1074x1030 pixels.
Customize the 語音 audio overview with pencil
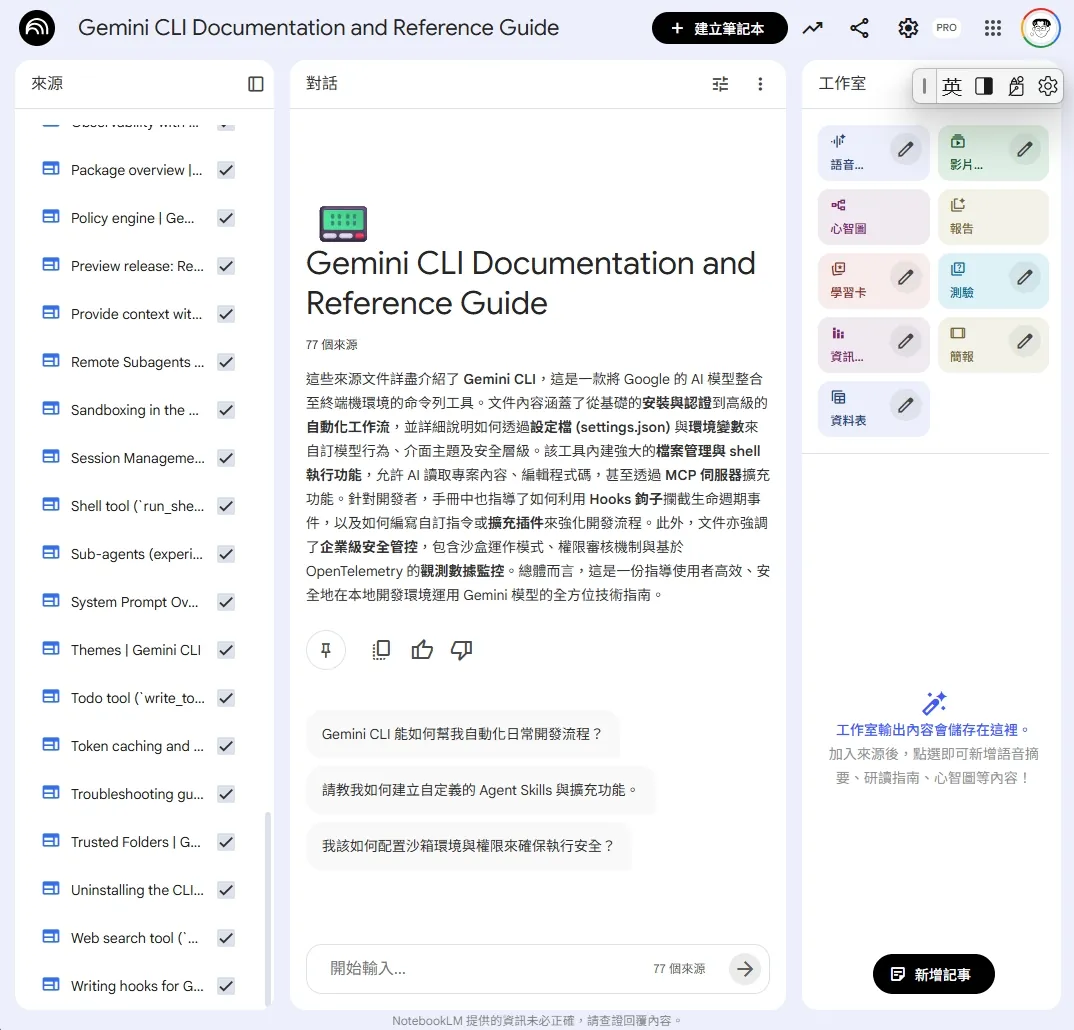[x=905, y=149]
